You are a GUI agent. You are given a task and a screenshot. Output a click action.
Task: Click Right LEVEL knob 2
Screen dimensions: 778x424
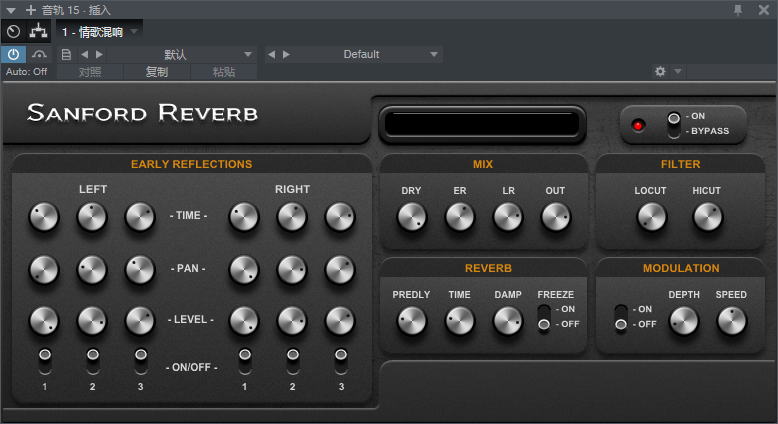point(292,321)
